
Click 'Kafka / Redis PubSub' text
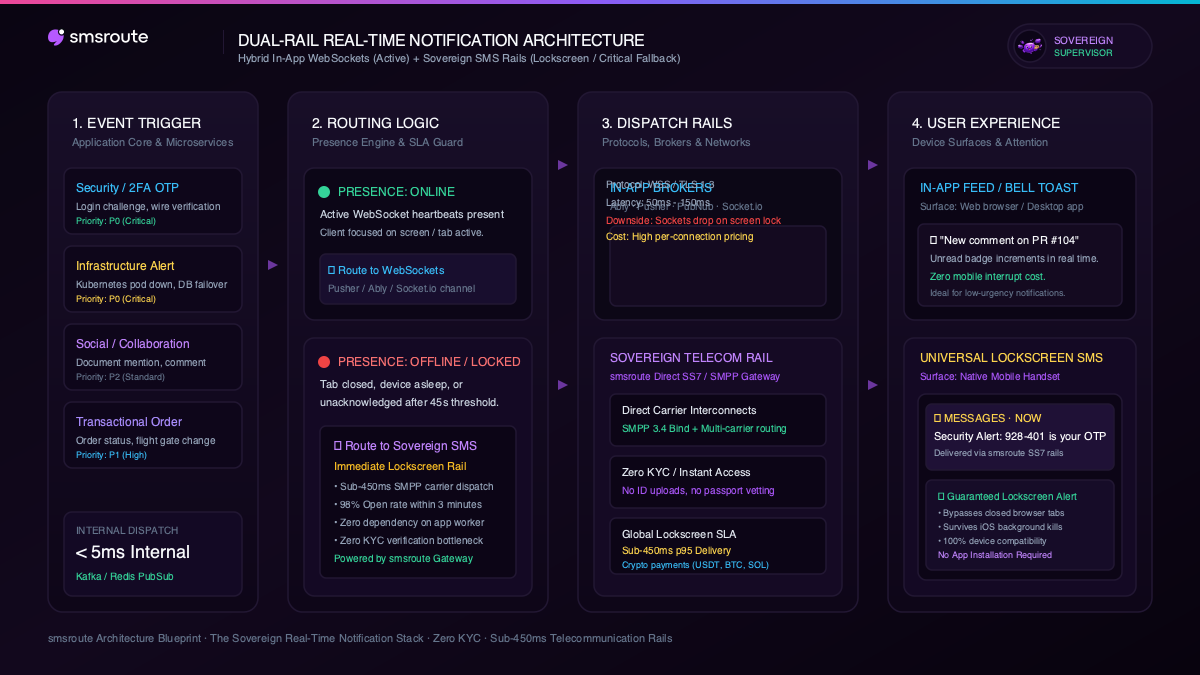pyautogui.click(x=124, y=576)
